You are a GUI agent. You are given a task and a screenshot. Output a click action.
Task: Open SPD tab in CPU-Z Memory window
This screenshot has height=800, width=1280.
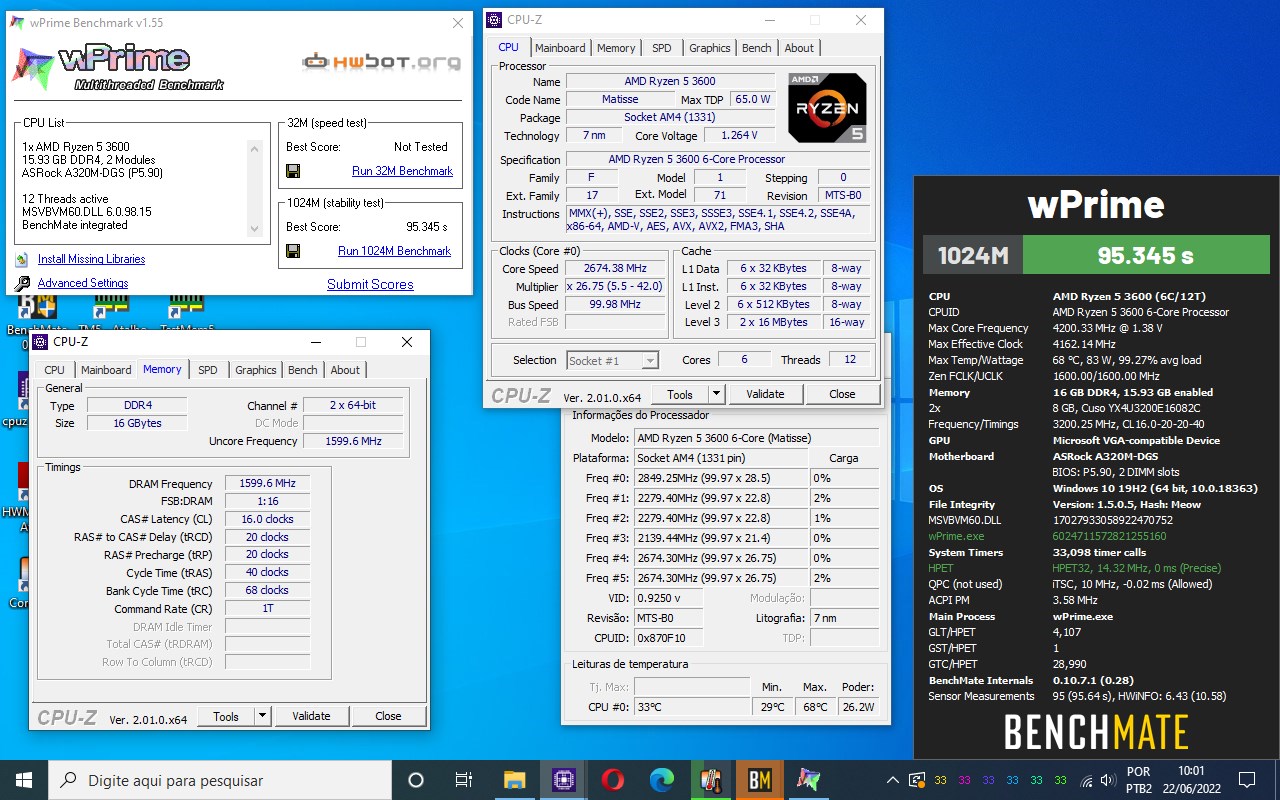(x=208, y=370)
